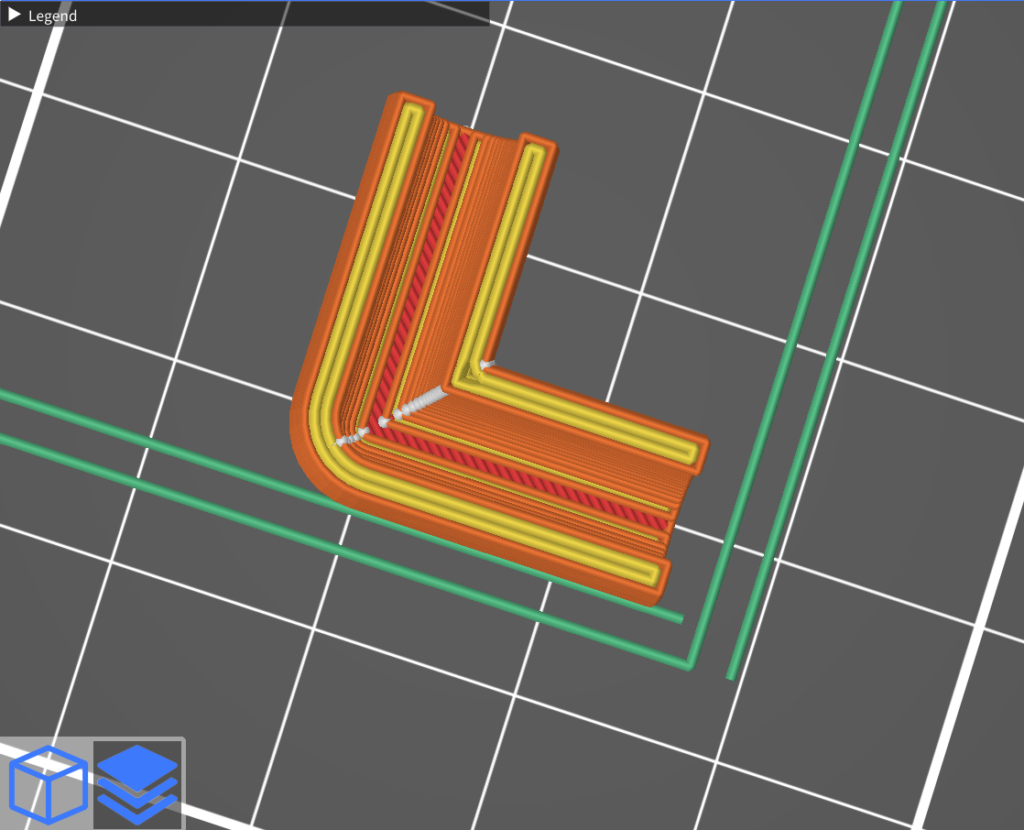Switch to 3D editor cube view
Screen dimensions: 1024x830
(x=47, y=782)
